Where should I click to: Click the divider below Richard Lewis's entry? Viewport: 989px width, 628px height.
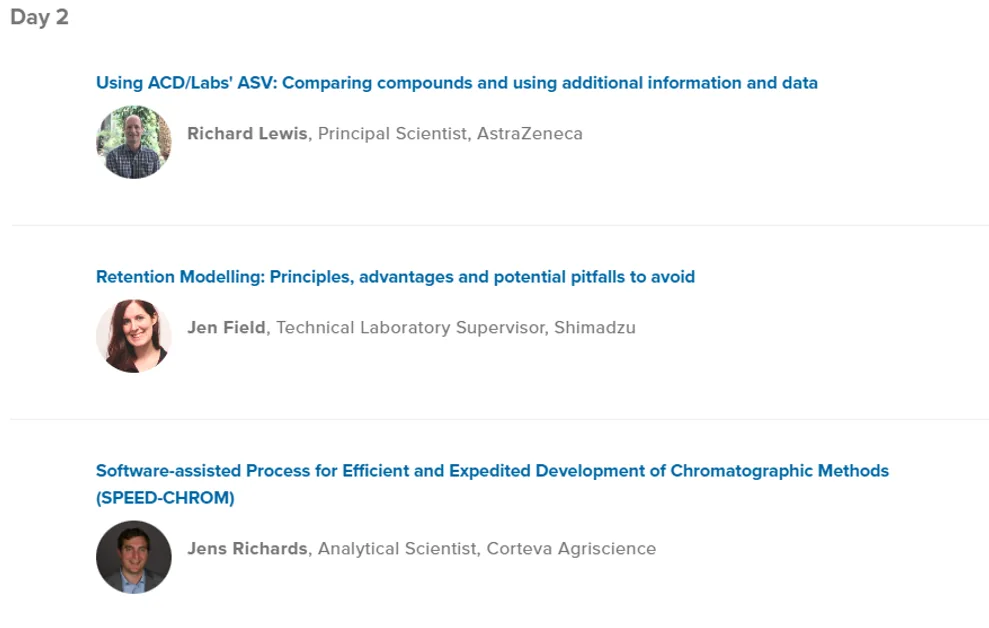click(500, 225)
